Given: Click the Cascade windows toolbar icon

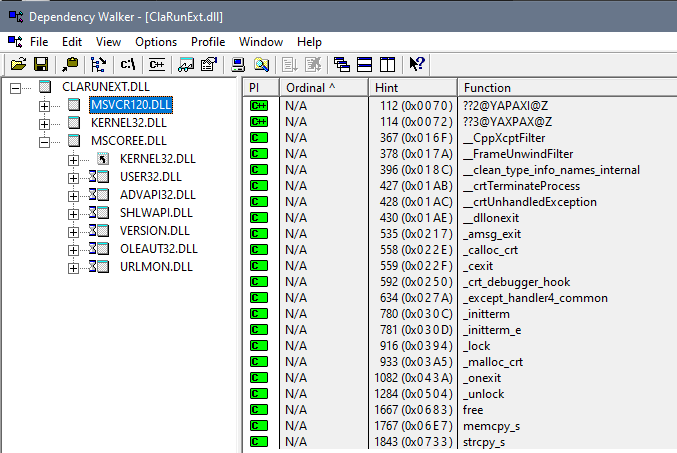Looking at the screenshot, I should point(342,65).
